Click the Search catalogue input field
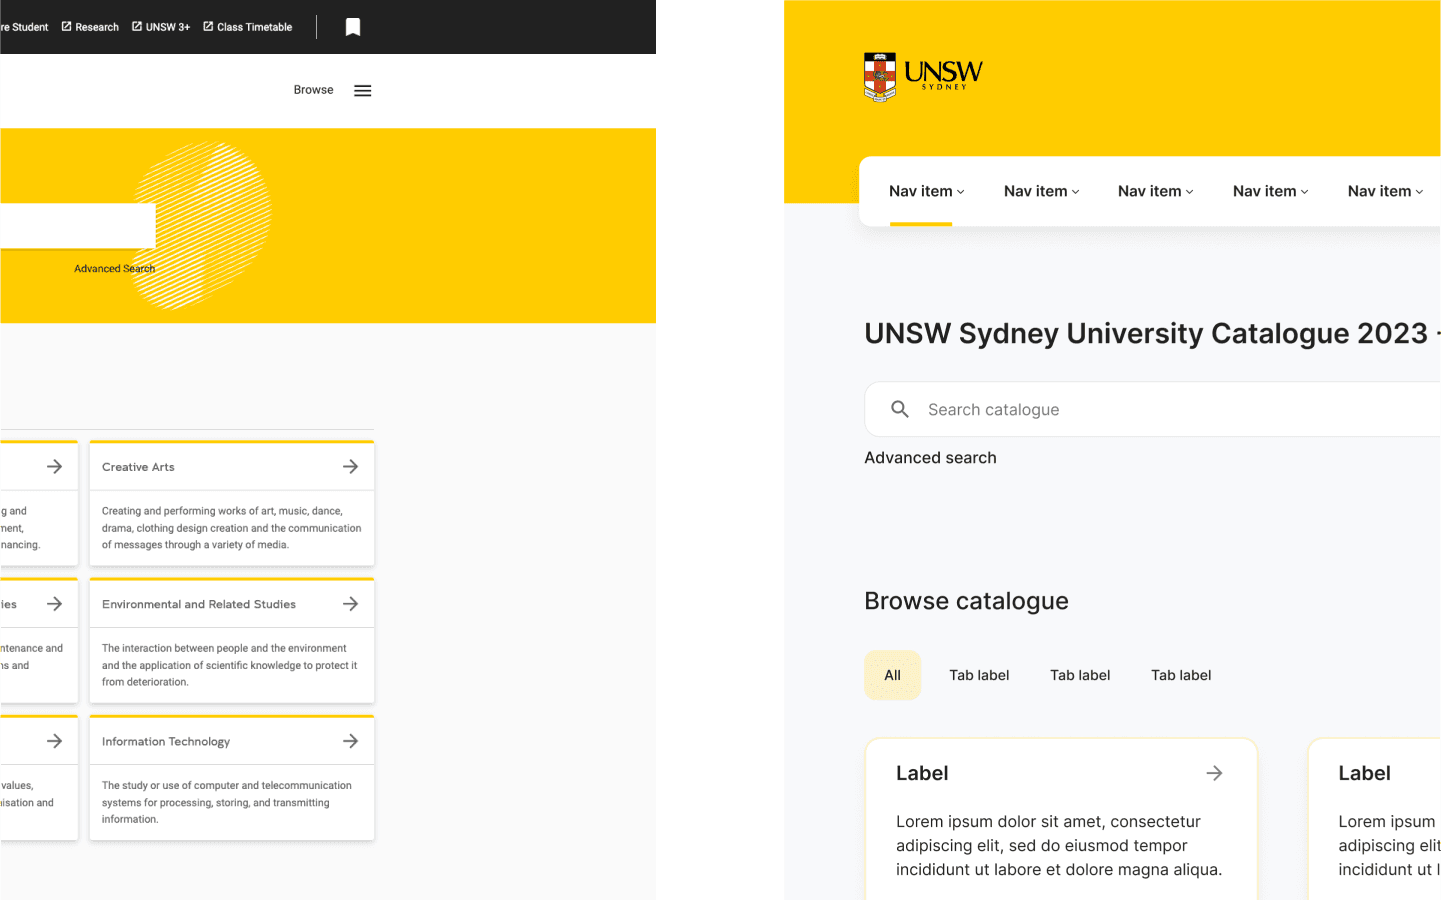Image resolution: width=1441 pixels, height=900 pixels. click(1152, 409)
